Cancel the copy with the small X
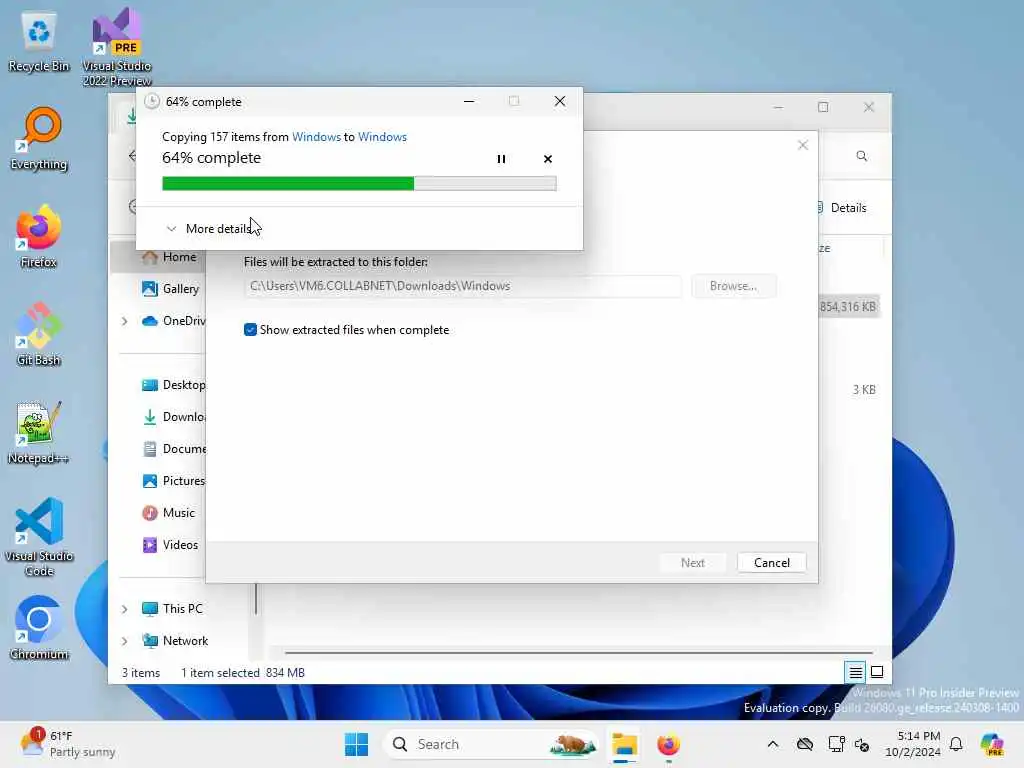Screen dimensions: 1024x768 (547, 159)
